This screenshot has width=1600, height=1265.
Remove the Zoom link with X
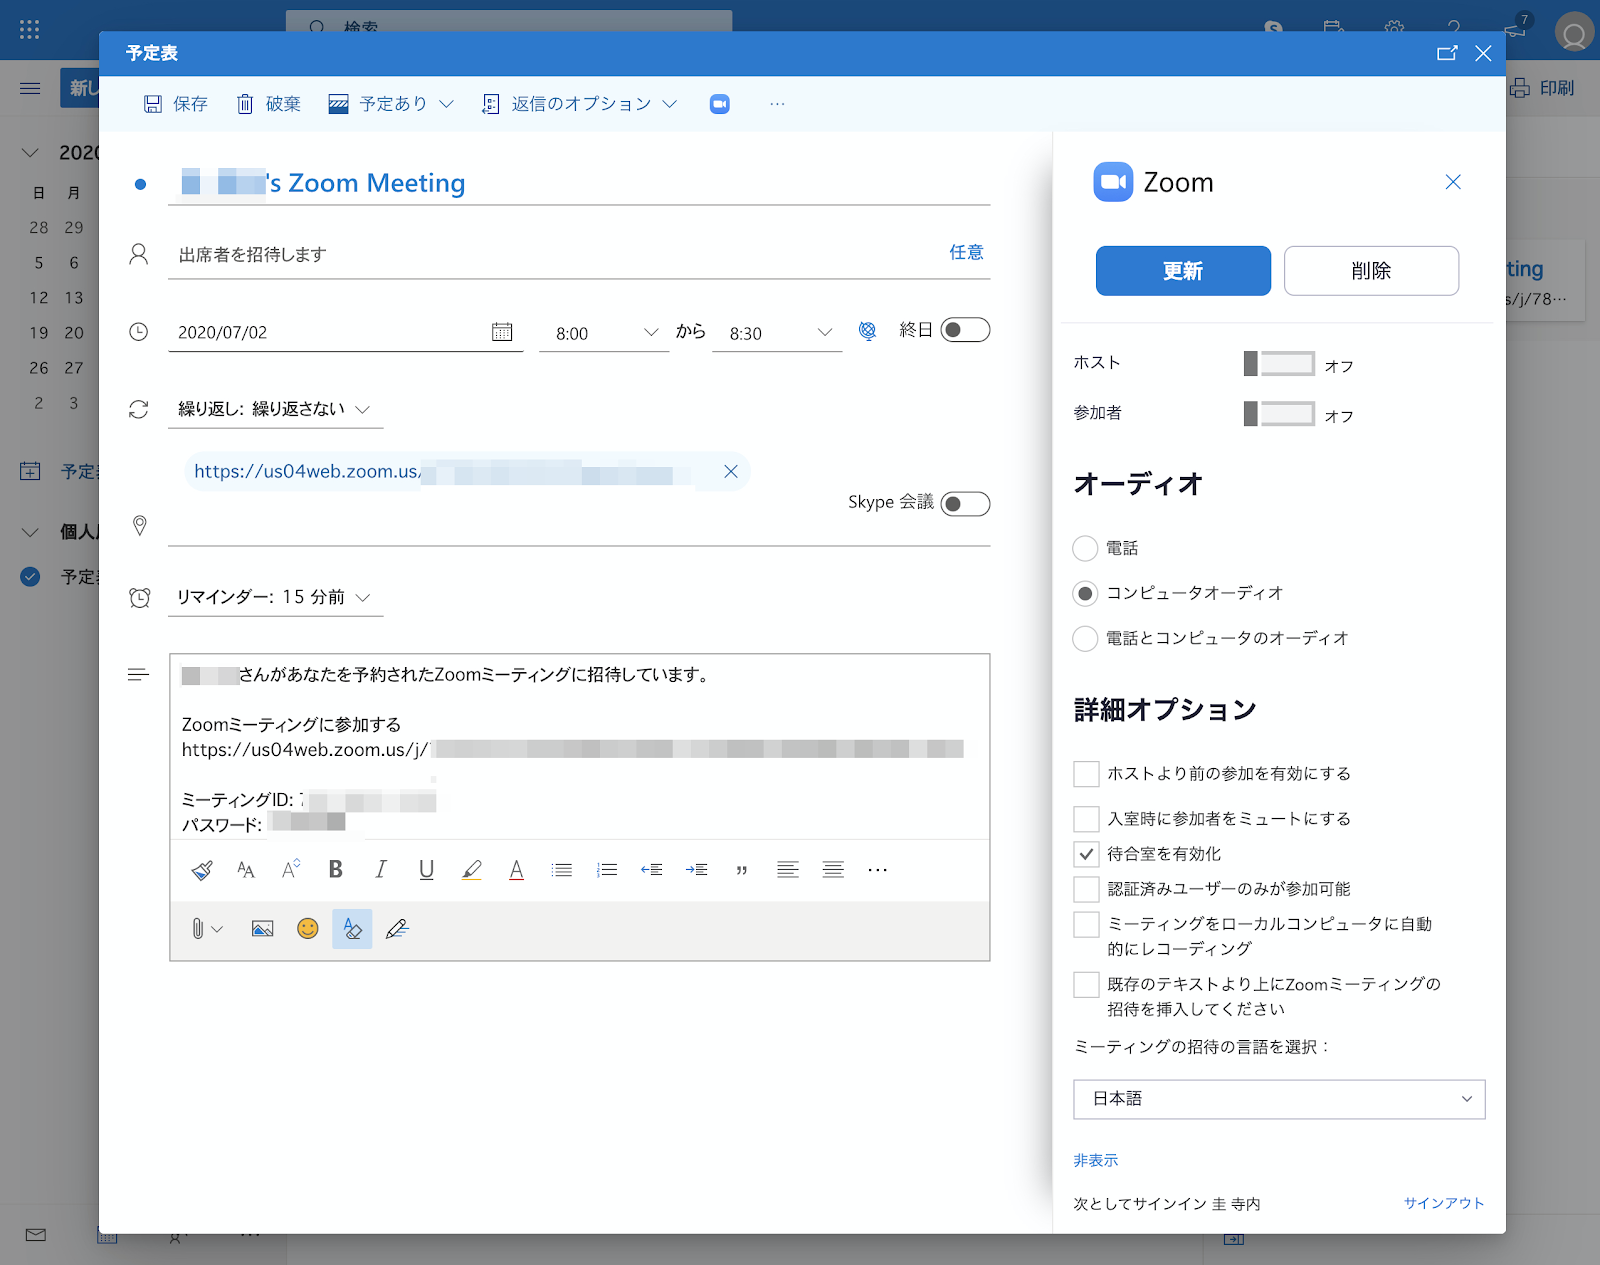731,472
